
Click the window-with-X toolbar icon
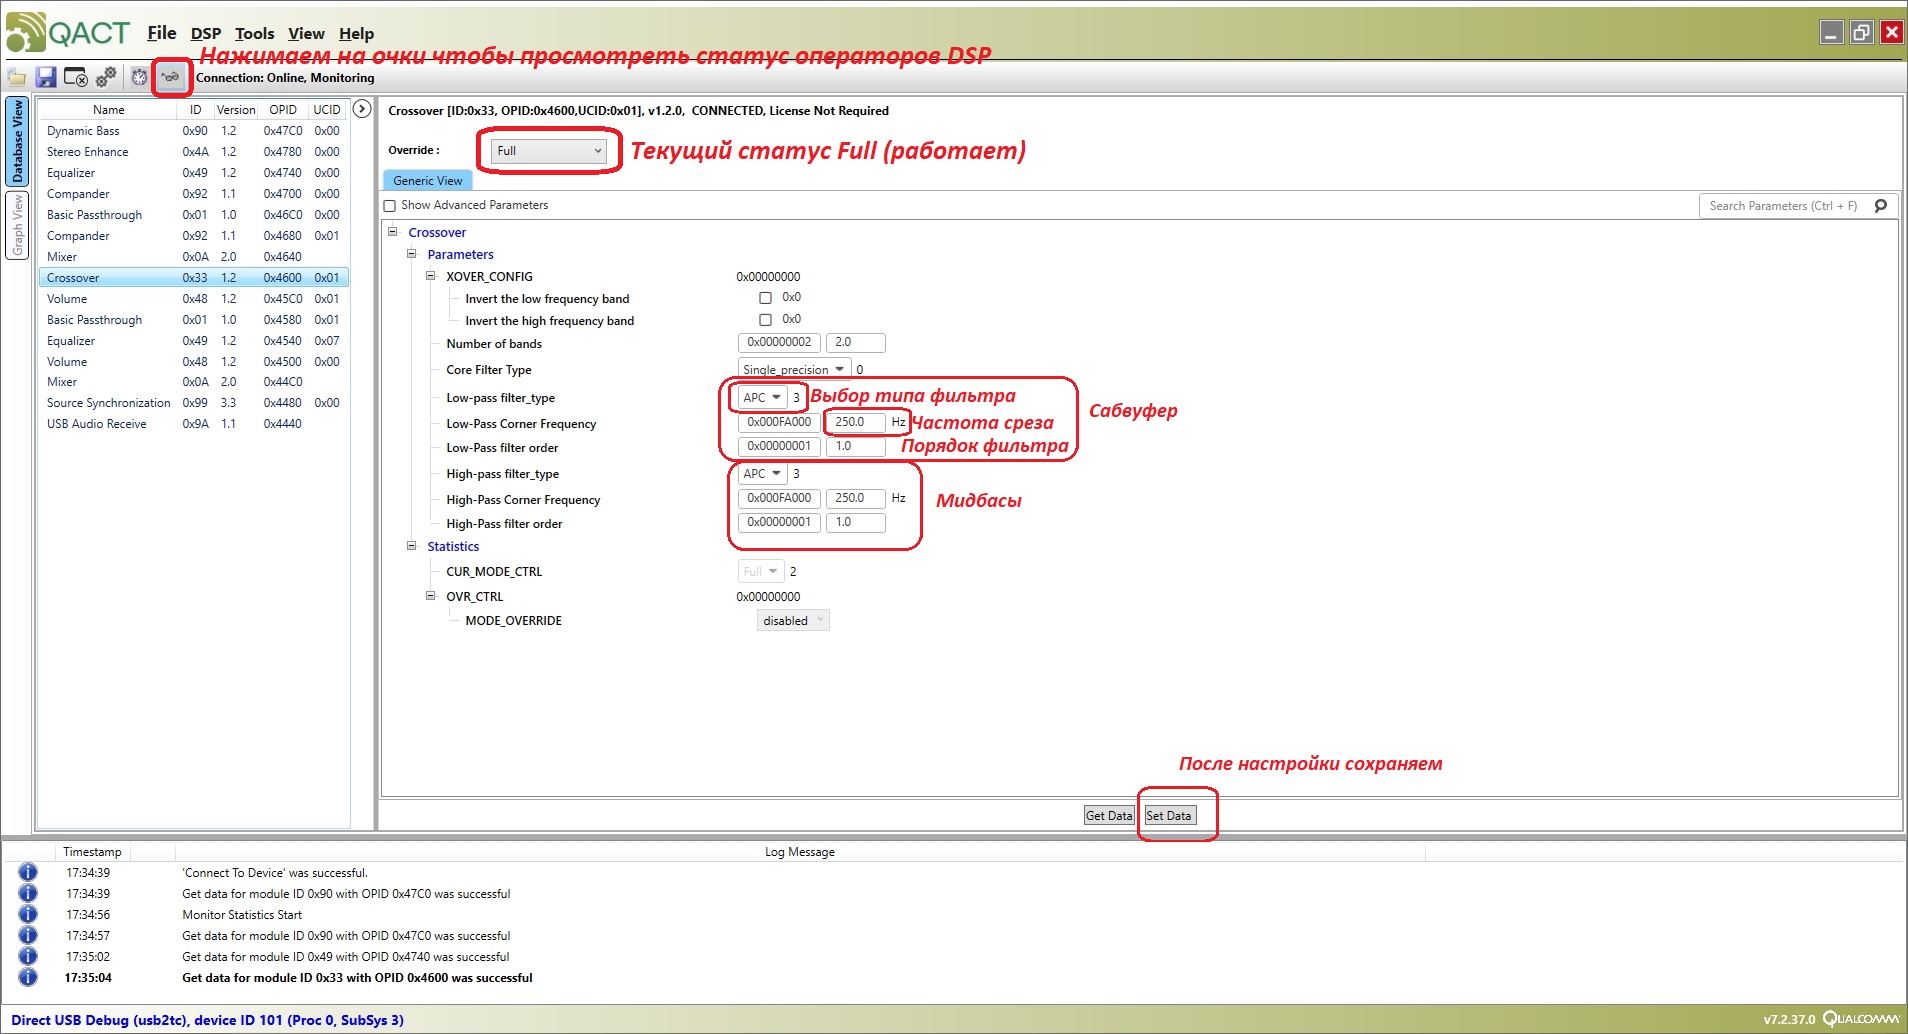click(x=76, y=77)
